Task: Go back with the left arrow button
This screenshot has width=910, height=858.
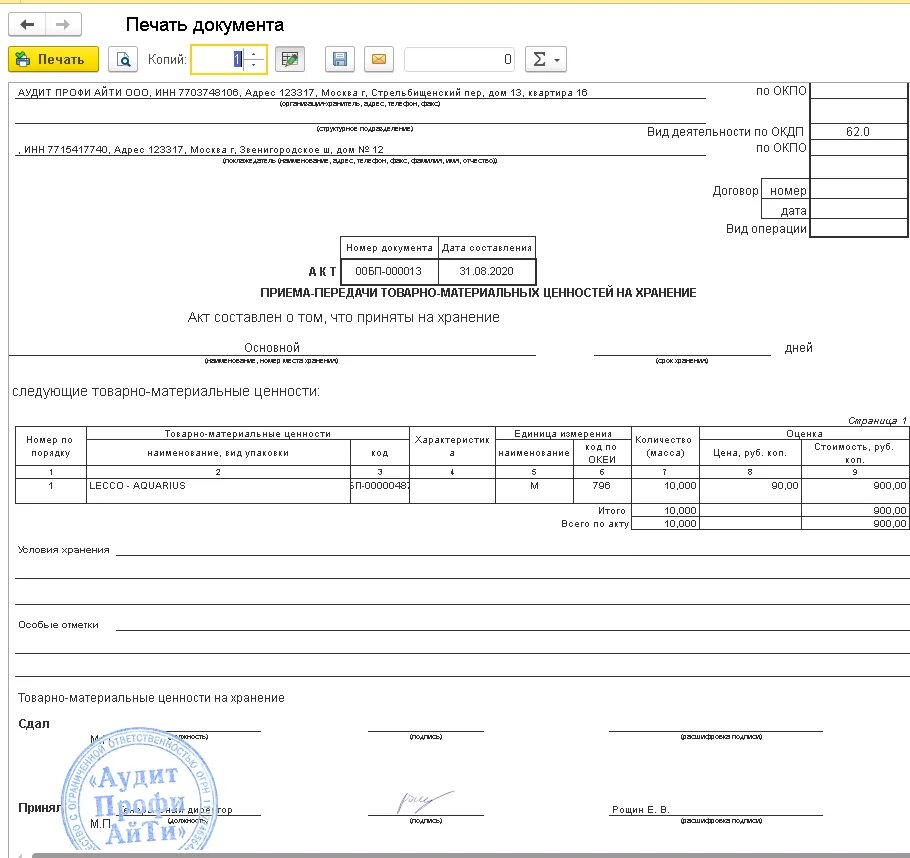Action: [27, 24]
